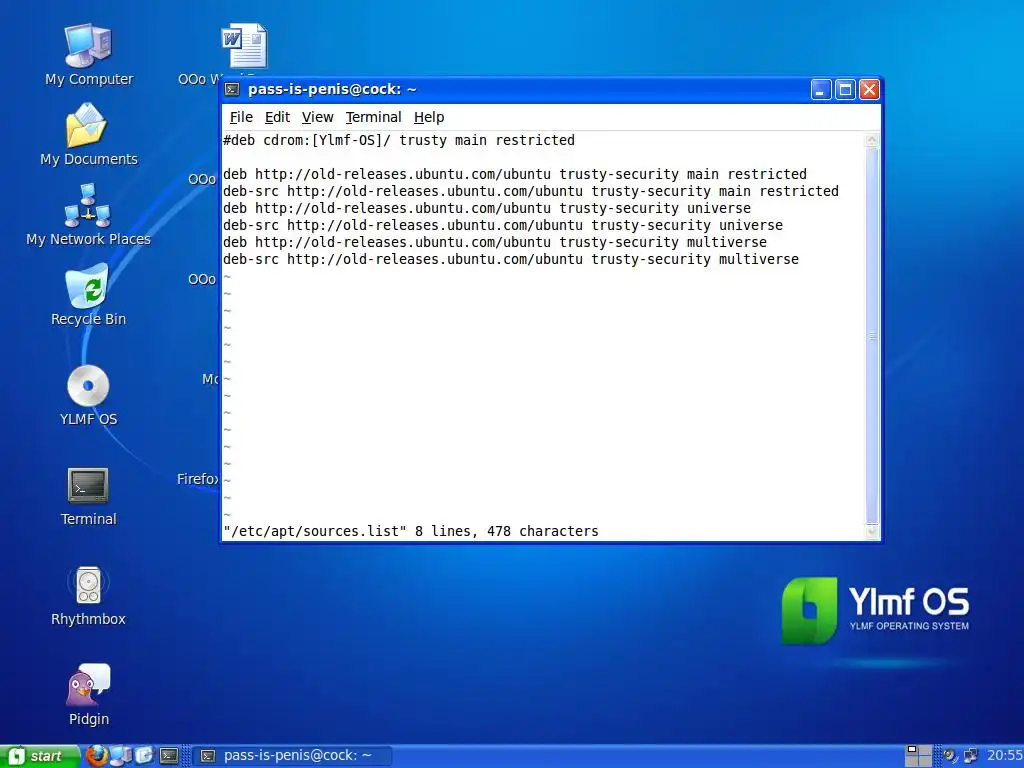1024x768 pixels.
Task: Open terminal from quick launch bar
Action: click(x=169, y=756)
